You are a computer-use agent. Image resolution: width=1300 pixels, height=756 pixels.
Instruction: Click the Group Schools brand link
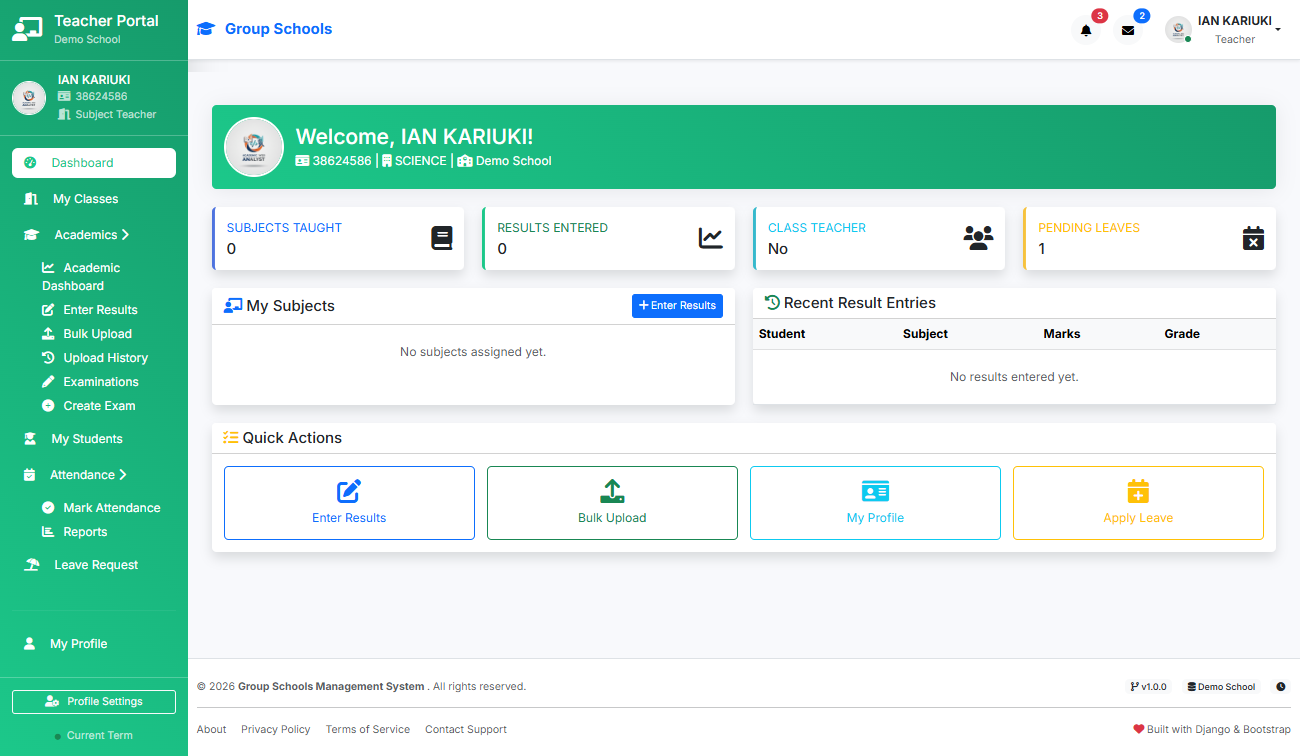pyautogui.click(x=264, y=29)
